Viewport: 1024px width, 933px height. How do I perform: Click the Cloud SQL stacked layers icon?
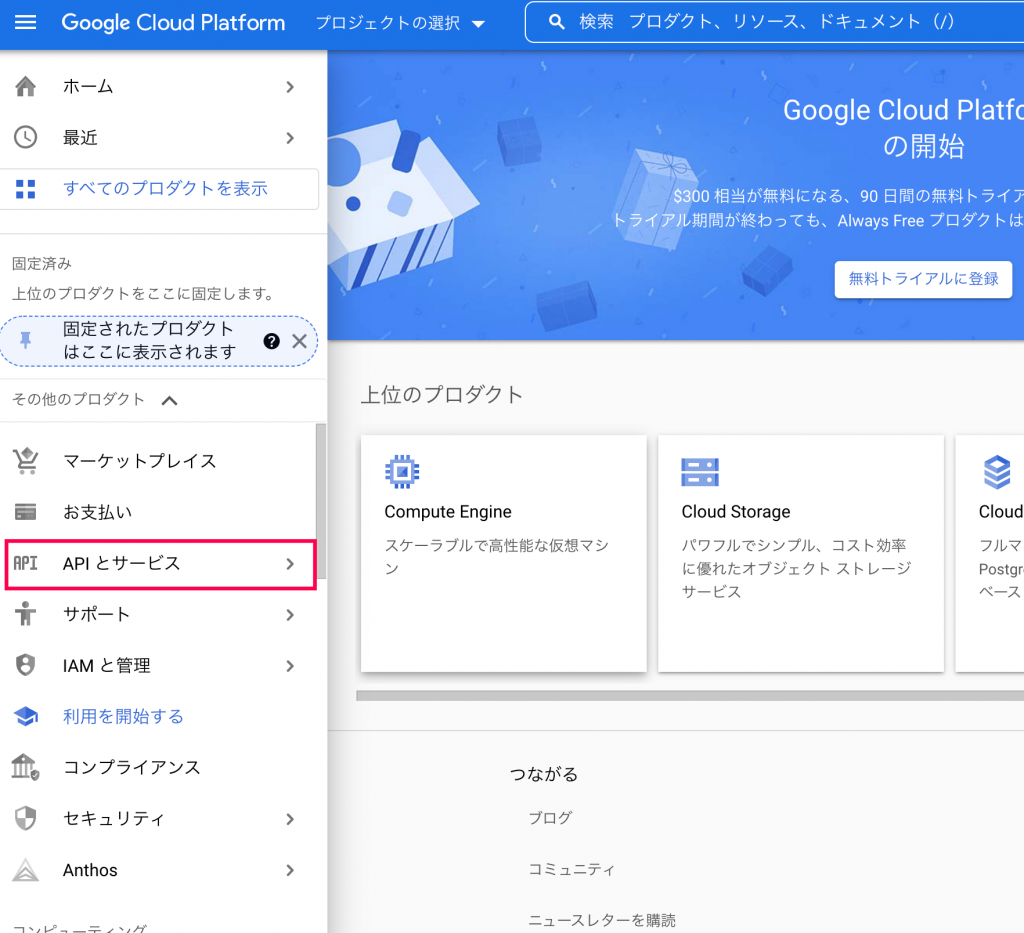click(x=997, y=472)
